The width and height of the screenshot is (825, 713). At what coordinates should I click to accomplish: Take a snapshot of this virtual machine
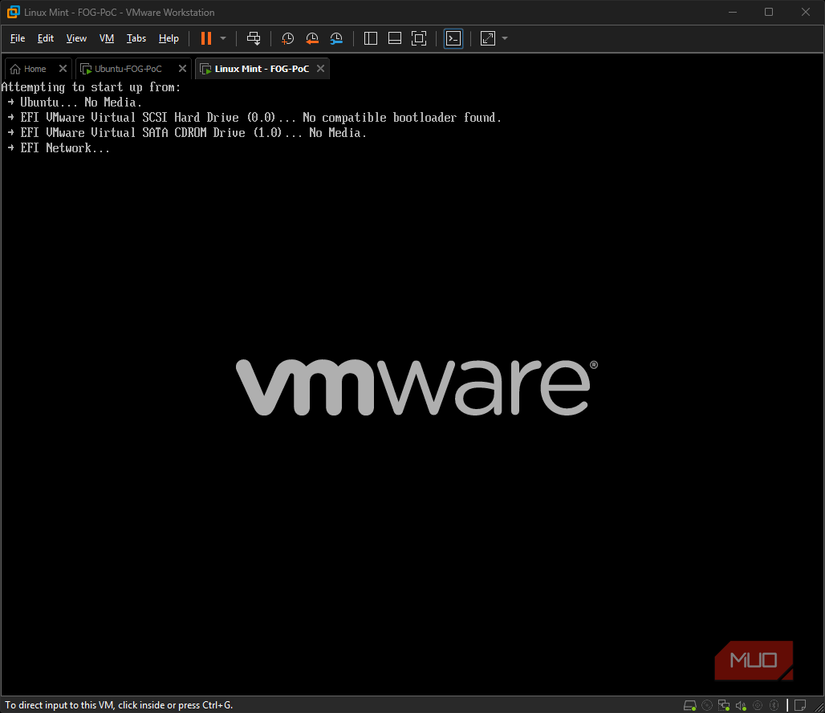(x=287, y=38)
